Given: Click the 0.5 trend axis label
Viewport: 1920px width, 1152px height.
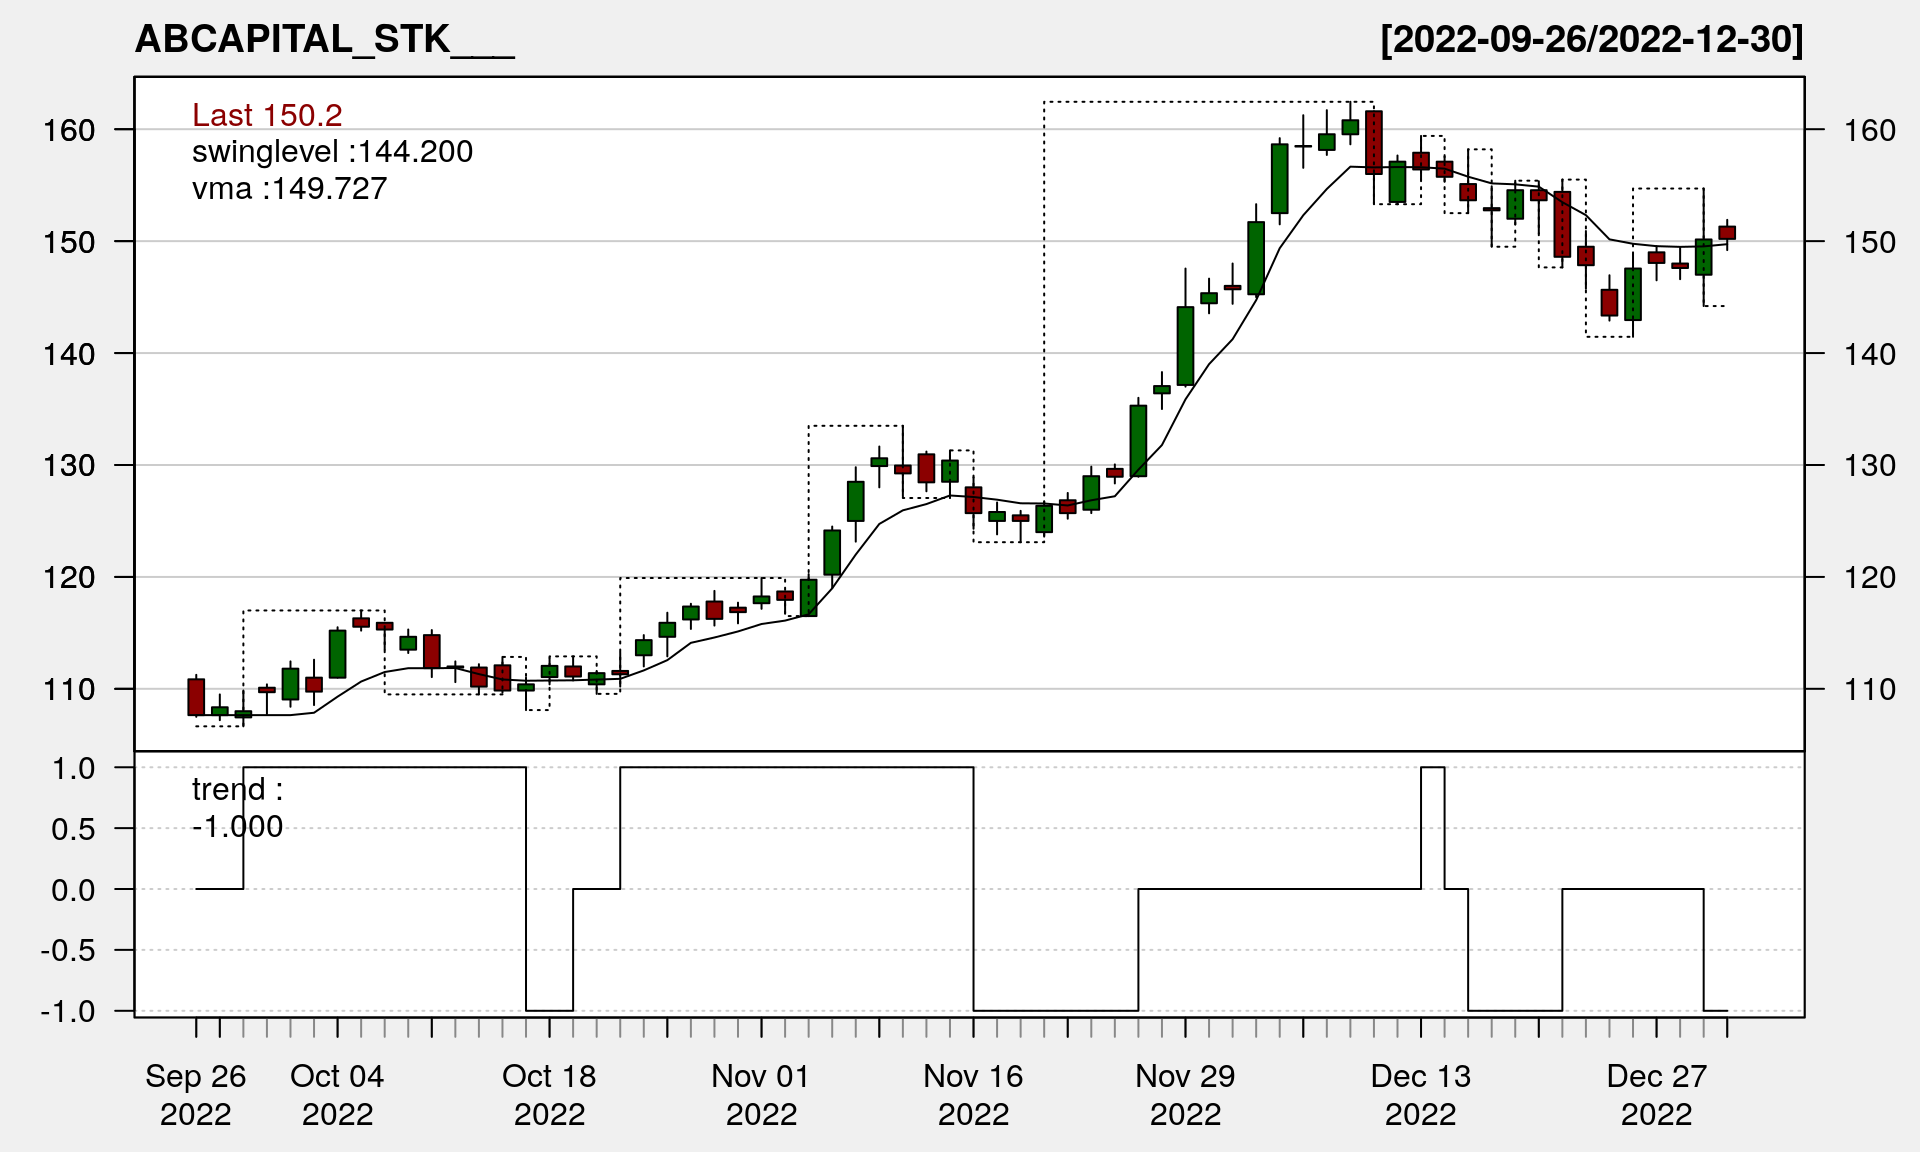Looking at the screenshot, I should [x=73, y=830].
